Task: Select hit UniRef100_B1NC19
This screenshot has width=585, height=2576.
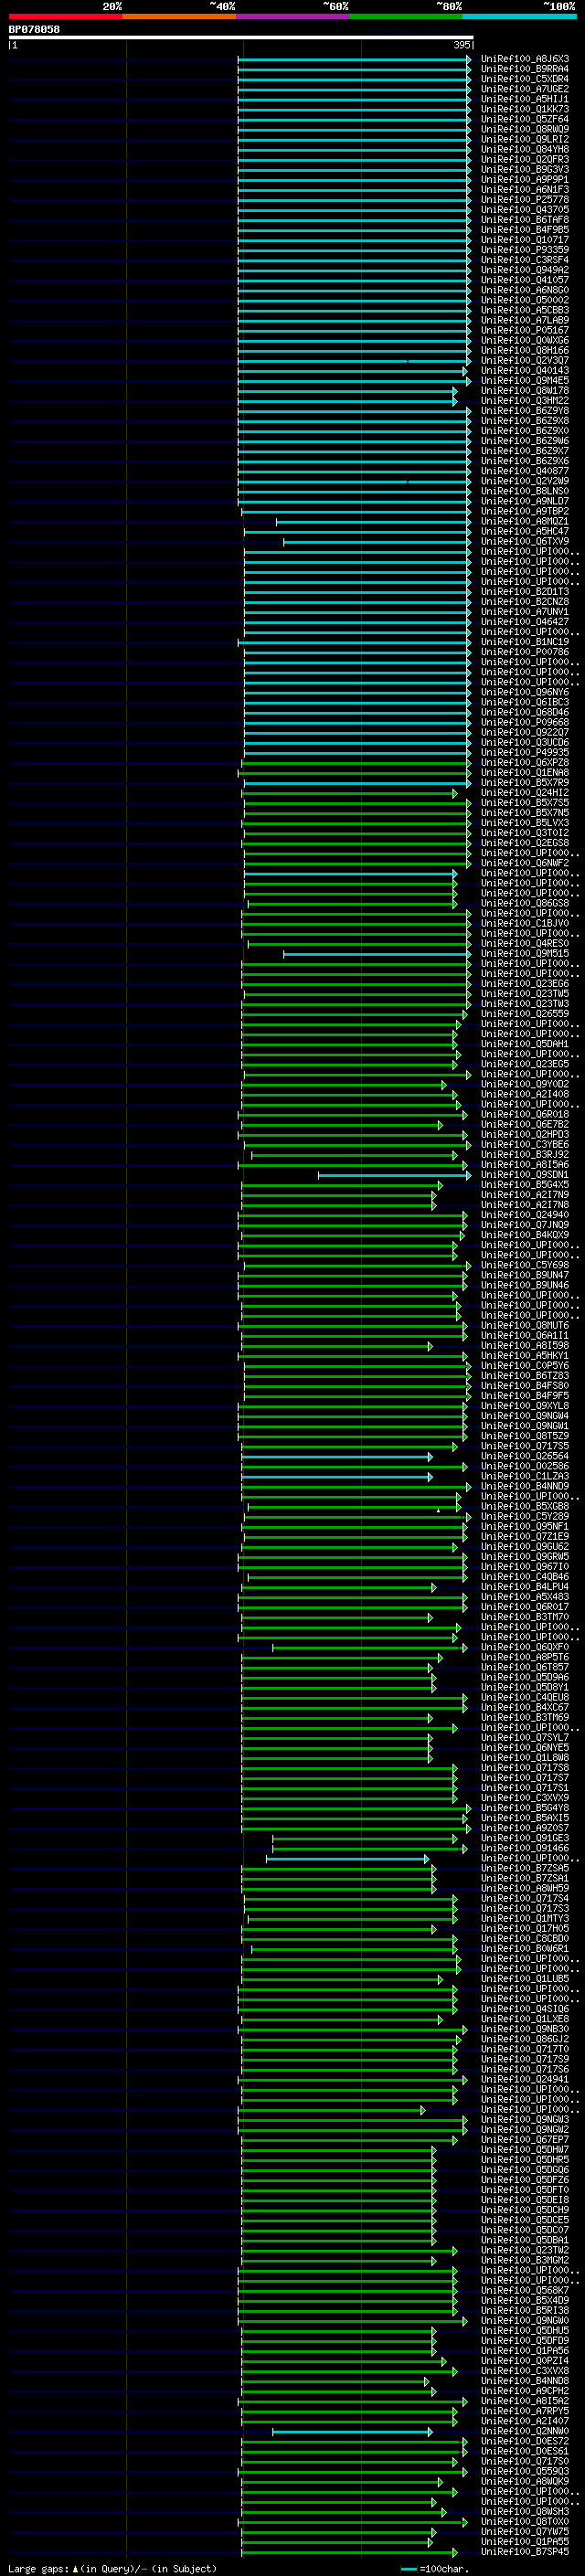Action: [525, 642]
